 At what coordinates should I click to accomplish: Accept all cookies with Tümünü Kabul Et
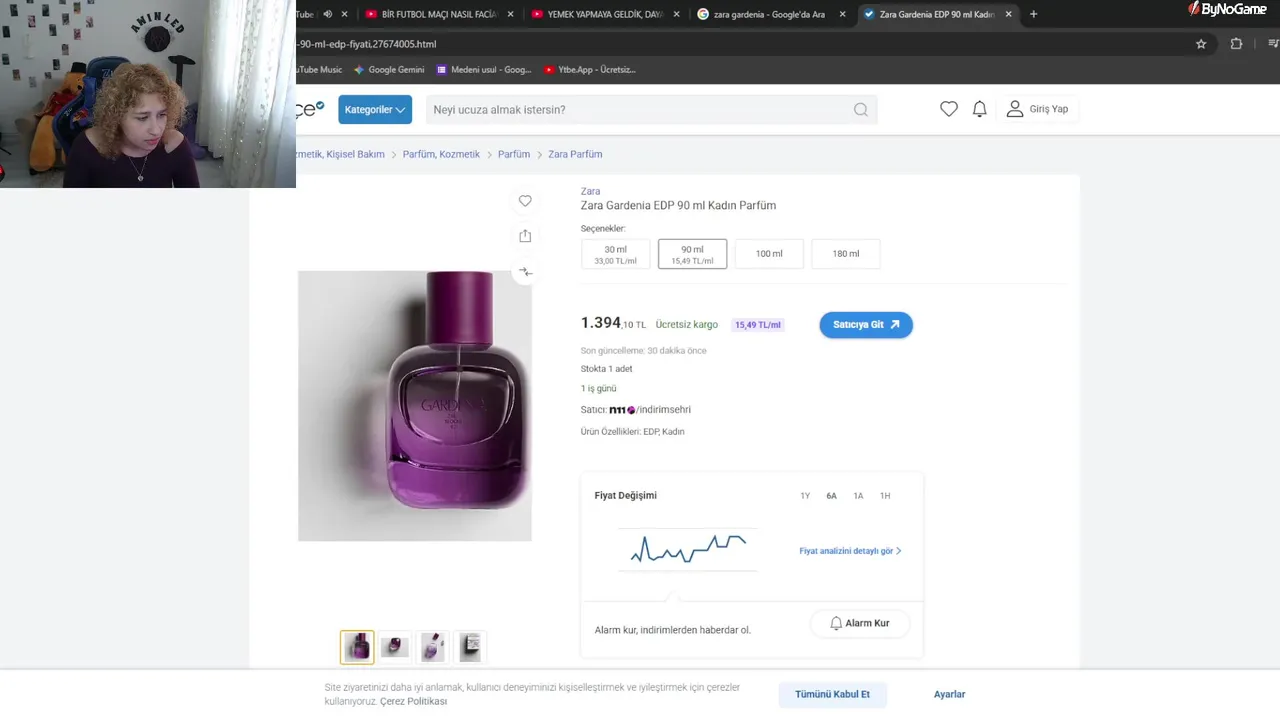point(832,694)
